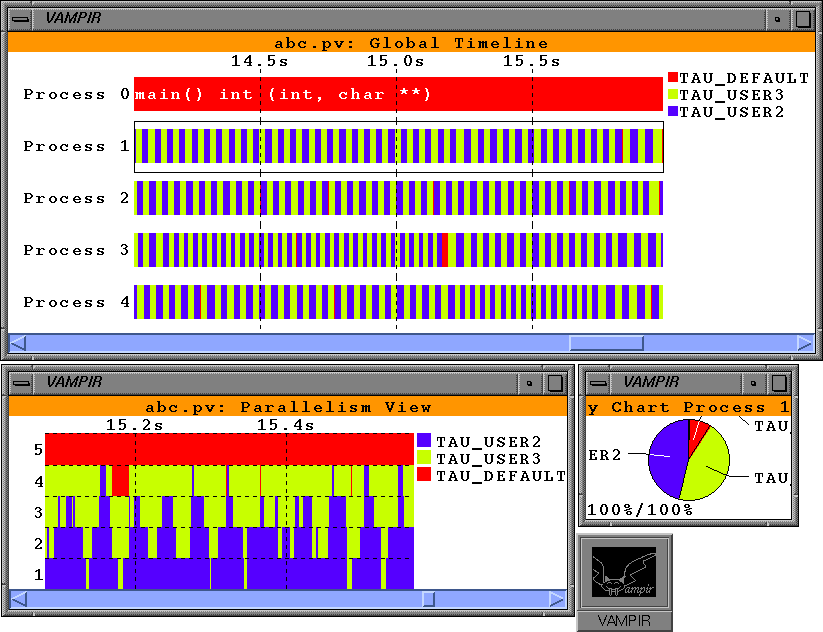Click the "ER2" pie chart label
Image resolution: width=823 pixels, height=632 pixels.
(x=605, y=455)
